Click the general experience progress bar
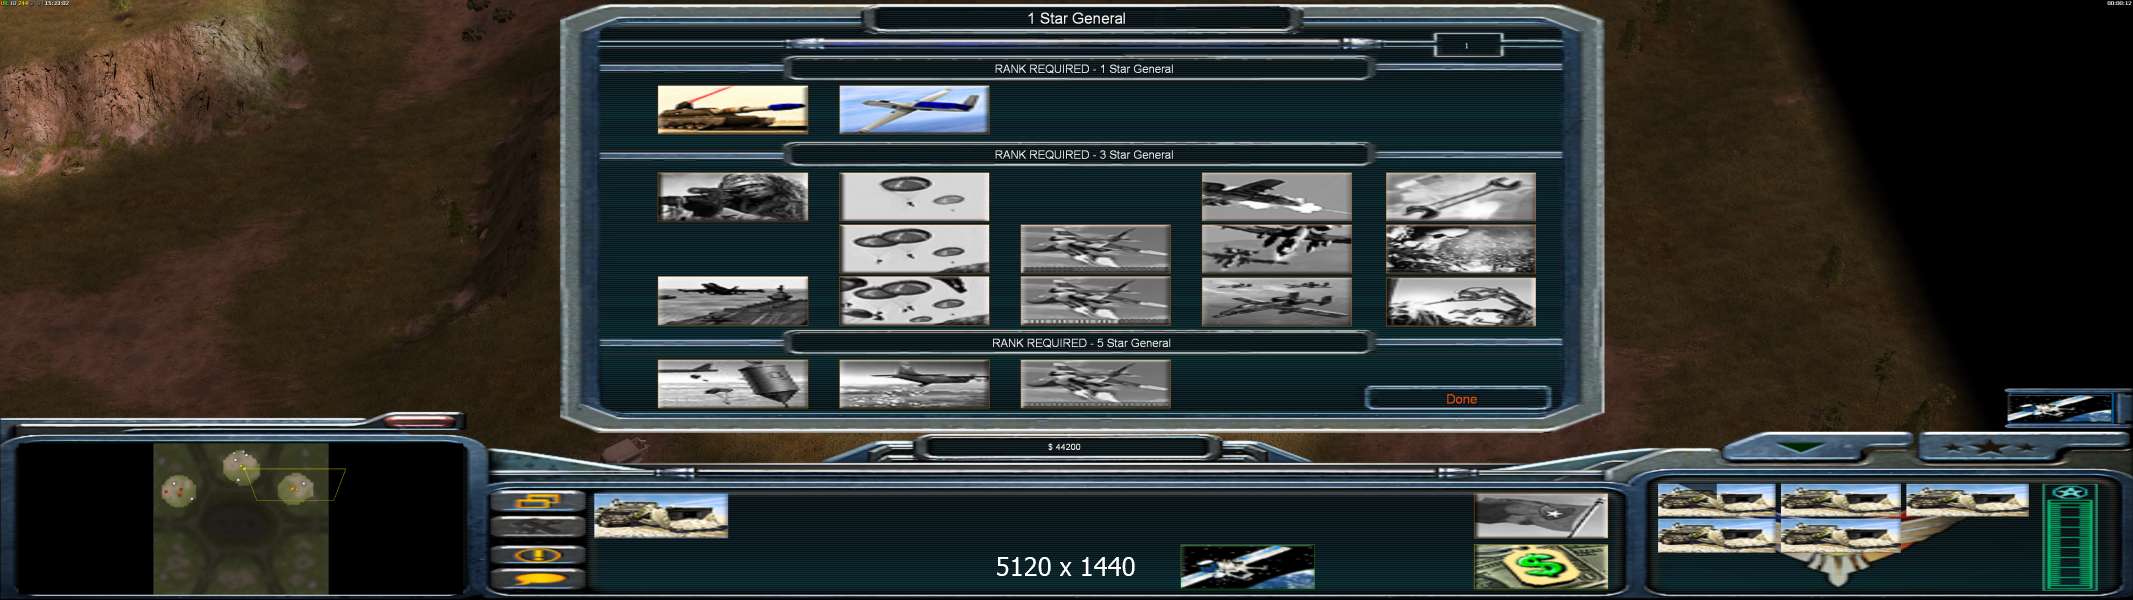 point(1083,44)
